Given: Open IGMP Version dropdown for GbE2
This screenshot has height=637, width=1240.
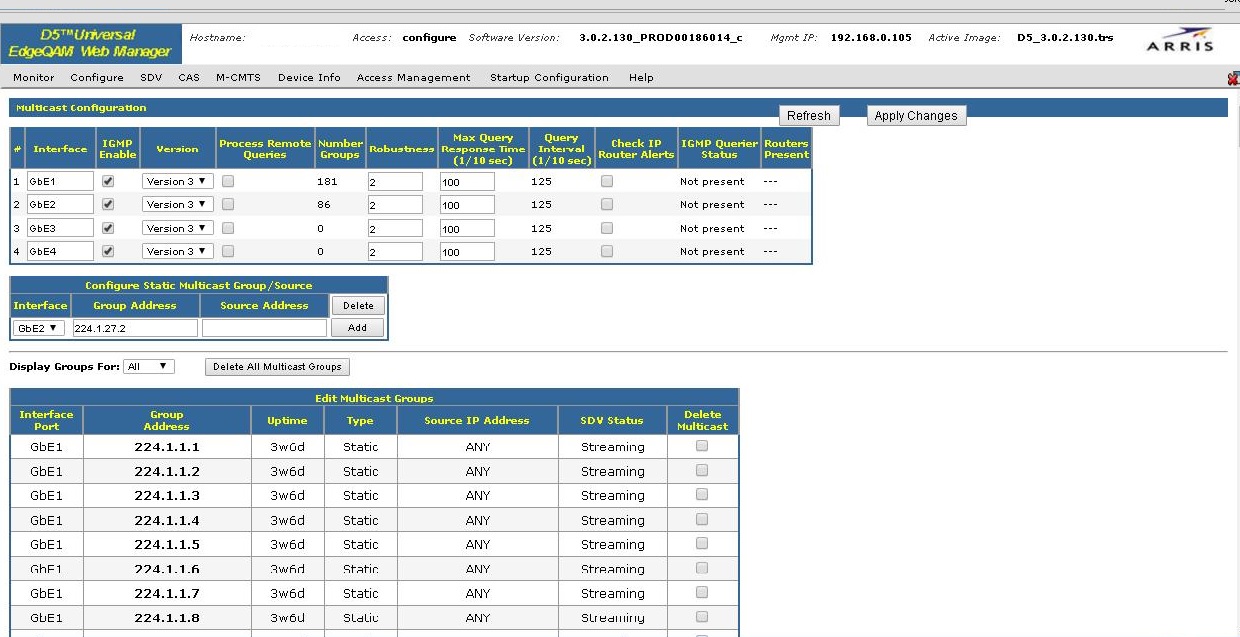Looking at the screenshot, I should coord(178,204).
